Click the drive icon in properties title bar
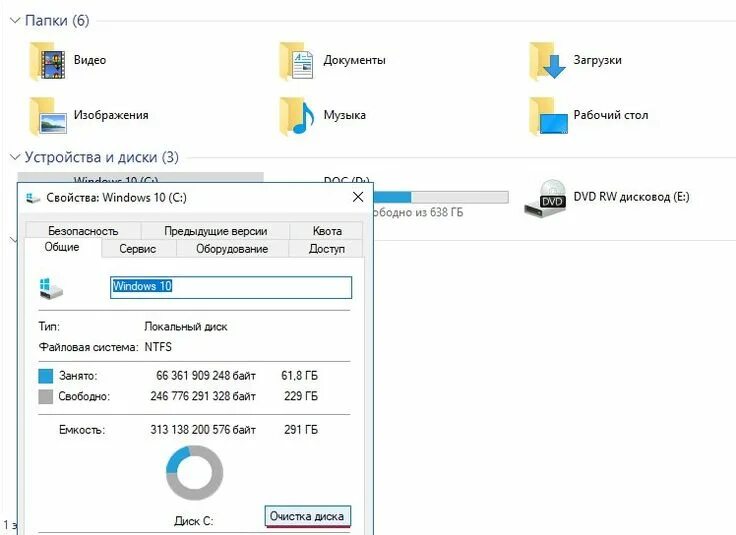Image resolution: width=736 pixels, height=535 pixels. pos(32,198)
